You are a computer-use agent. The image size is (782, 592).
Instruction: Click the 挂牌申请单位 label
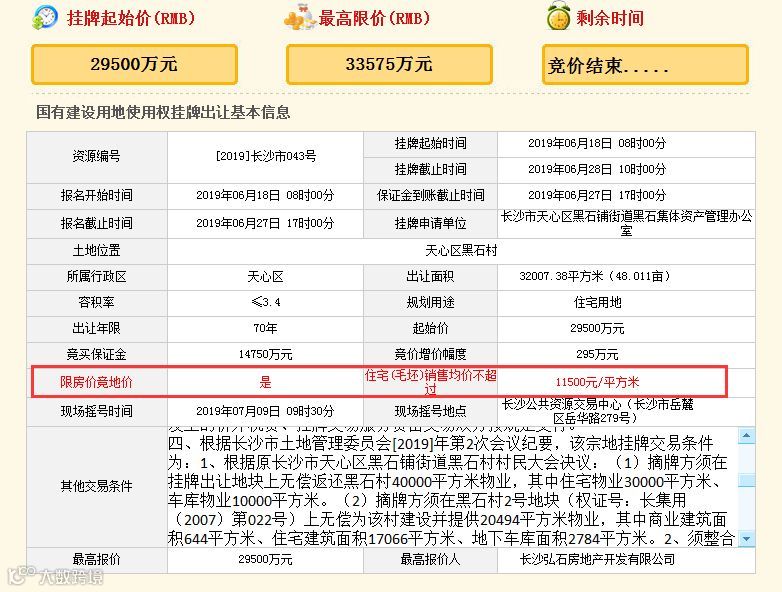click(x=430, y=223)
